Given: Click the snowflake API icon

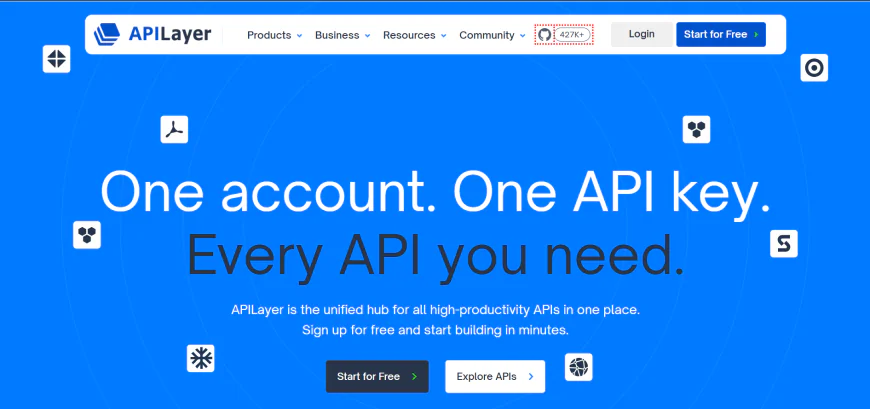Looking at the screenshot, I should tap(200, 358).
